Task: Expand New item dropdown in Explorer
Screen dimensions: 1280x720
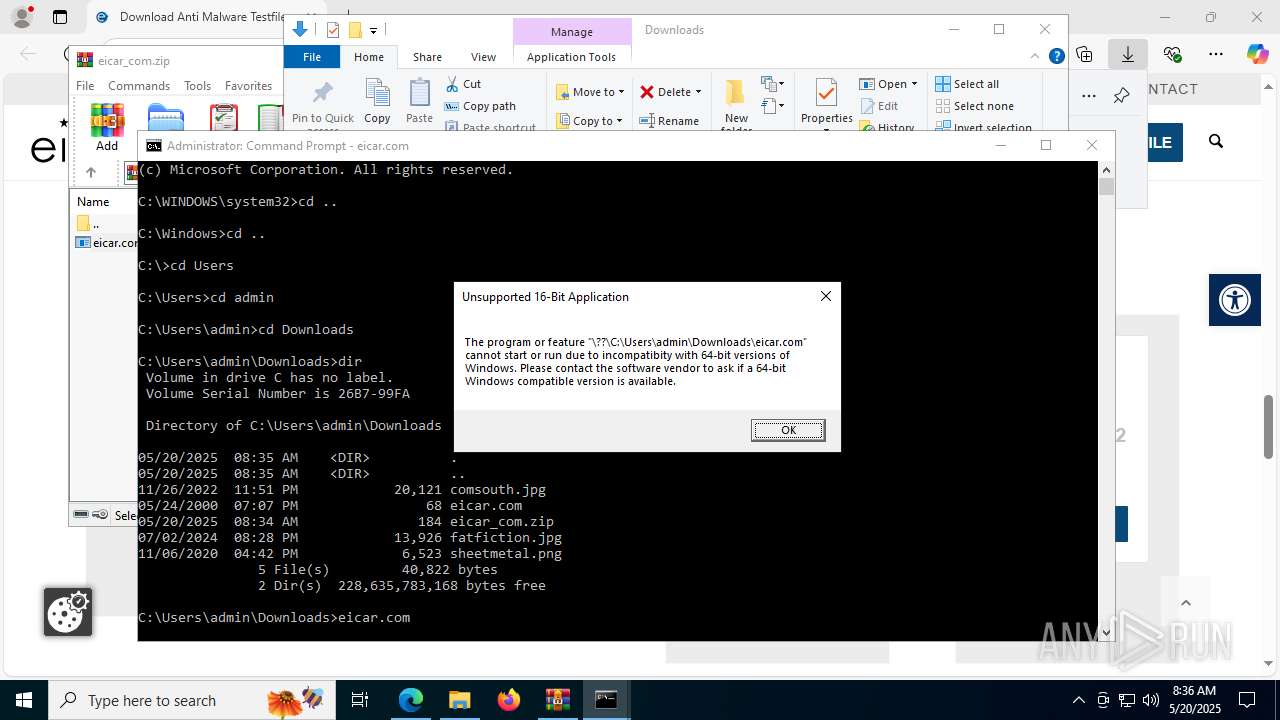Action: click(773, 84)
